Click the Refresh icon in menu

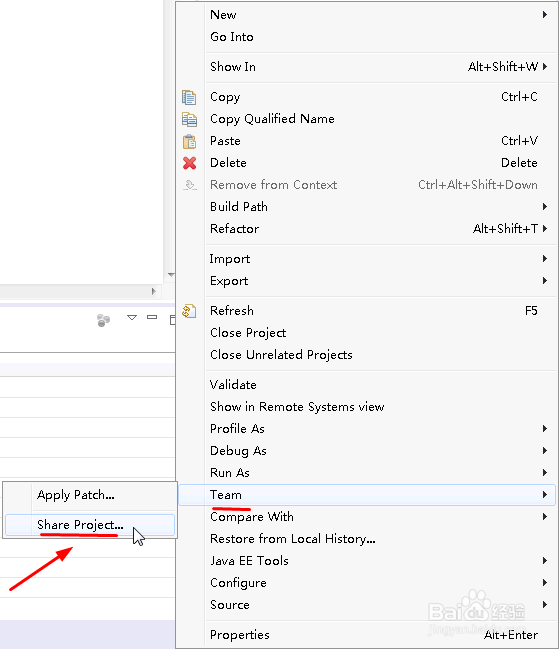(x=189, y=311)
